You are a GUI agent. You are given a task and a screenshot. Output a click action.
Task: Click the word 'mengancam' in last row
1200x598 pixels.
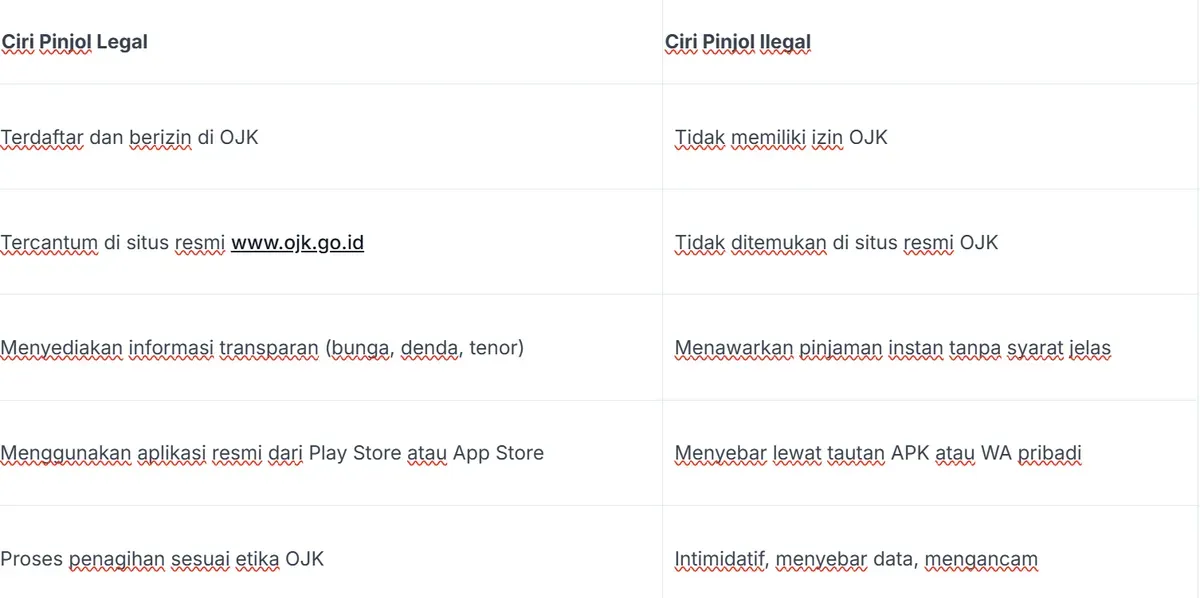(x=982, y=559)
